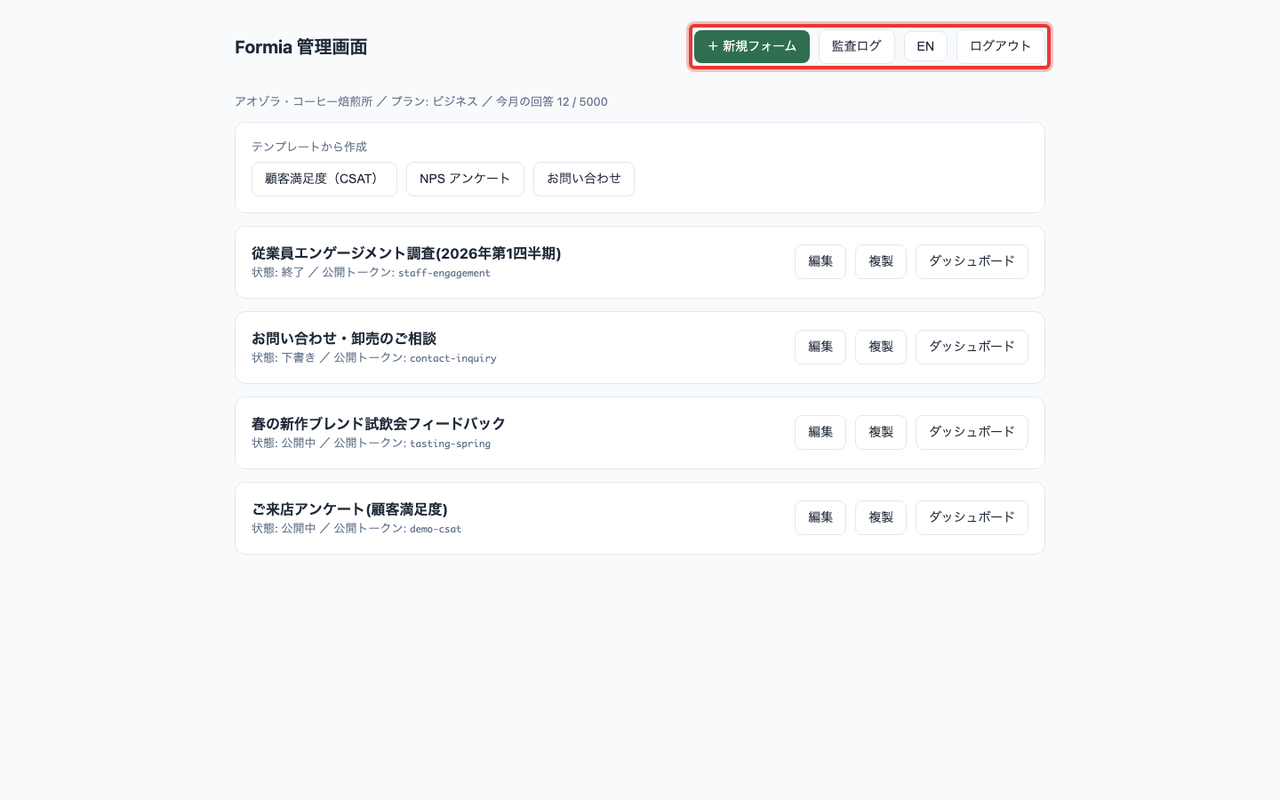
Task: Open dashboard for 春の新作ブレンド試飲会フィードバック
Action: pyautogui.click(x=972, y=432)
